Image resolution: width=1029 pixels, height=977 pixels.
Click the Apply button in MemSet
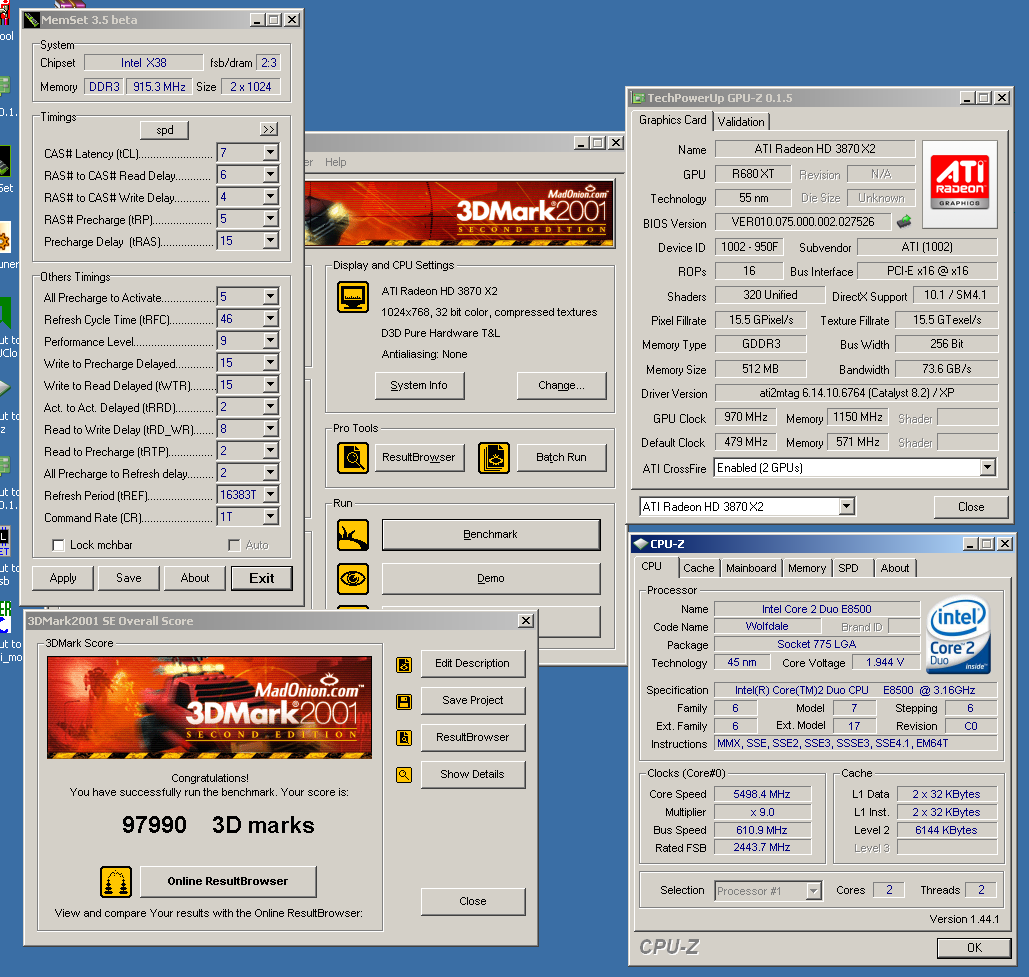pyautogui.click(x=63, y=578)
